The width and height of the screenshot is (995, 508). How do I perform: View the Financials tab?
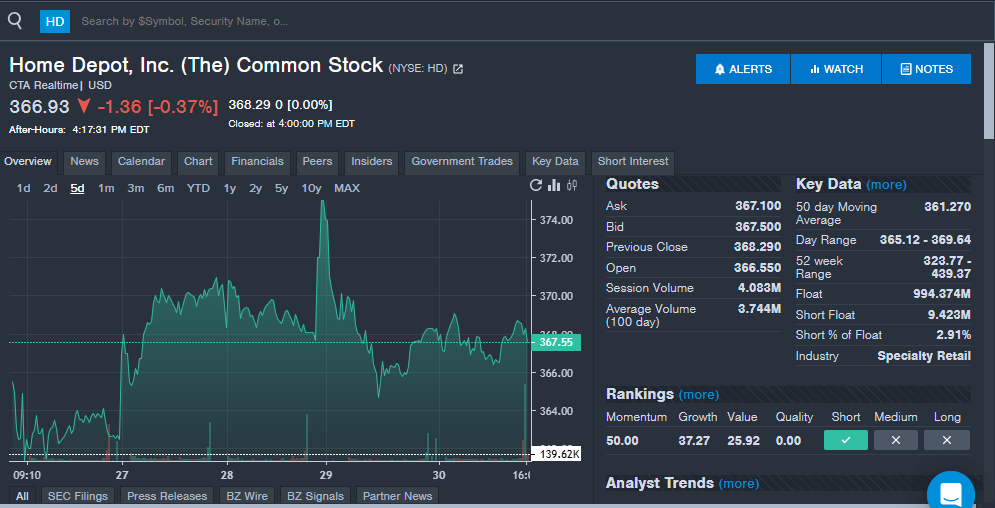(x=257, y=162)
